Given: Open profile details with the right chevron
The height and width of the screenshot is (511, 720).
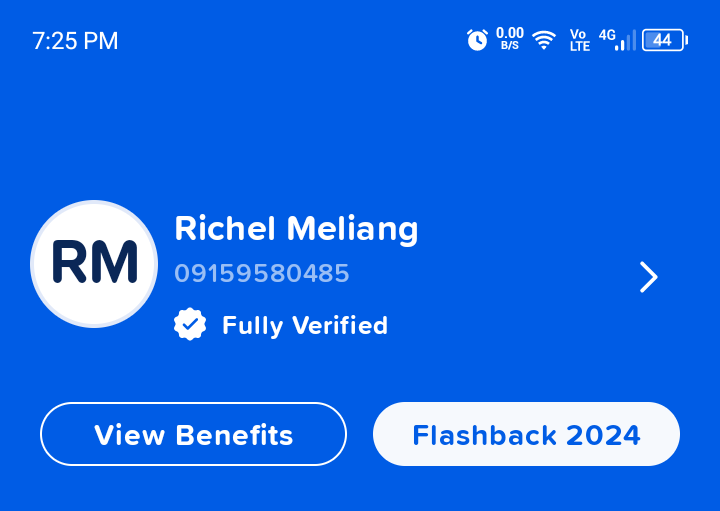Looking at the screenshot, I should pyautogui.click(x=648, y=277).
